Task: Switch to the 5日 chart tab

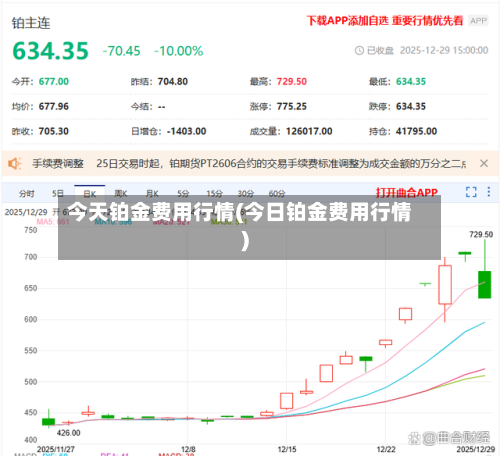Action: (x=58, y=193)
